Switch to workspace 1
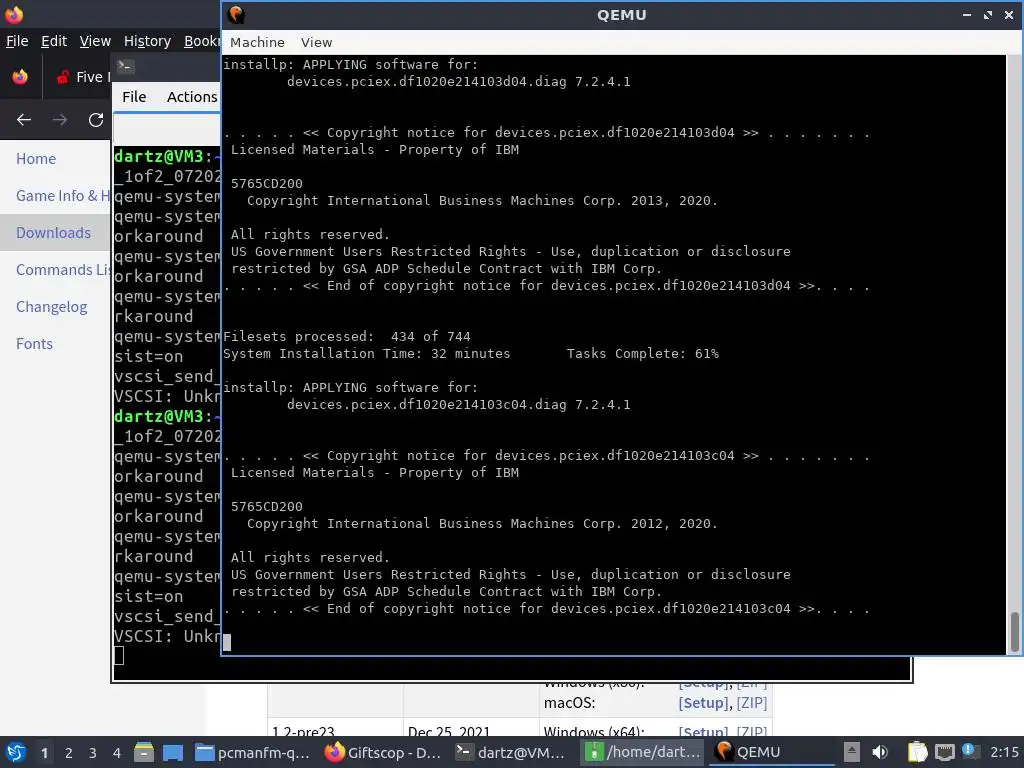Image resolution: width=1024 pixels, height=768 pixels. pos(44,753)
